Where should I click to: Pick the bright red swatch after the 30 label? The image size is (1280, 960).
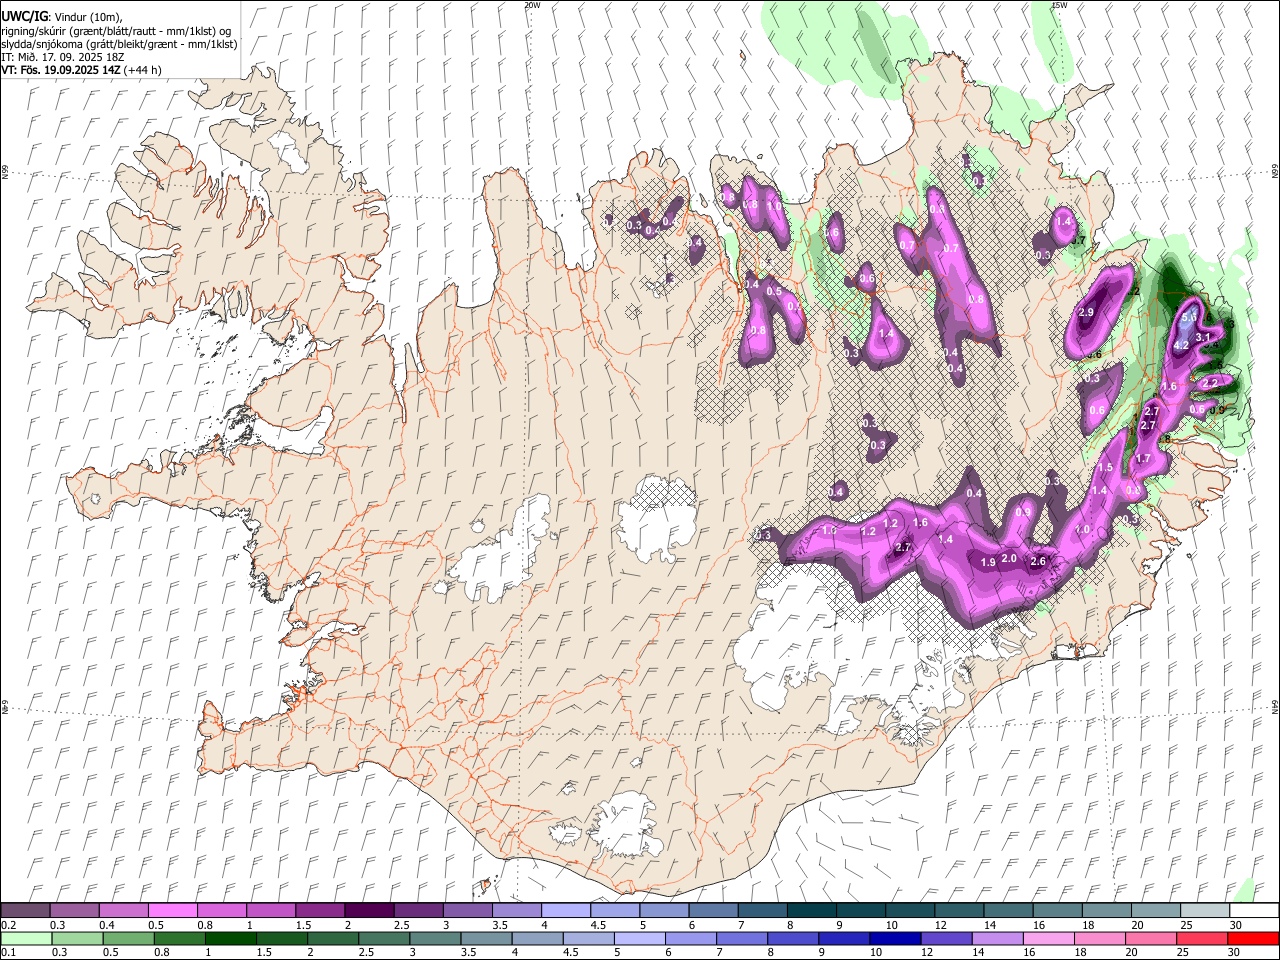1253,938
